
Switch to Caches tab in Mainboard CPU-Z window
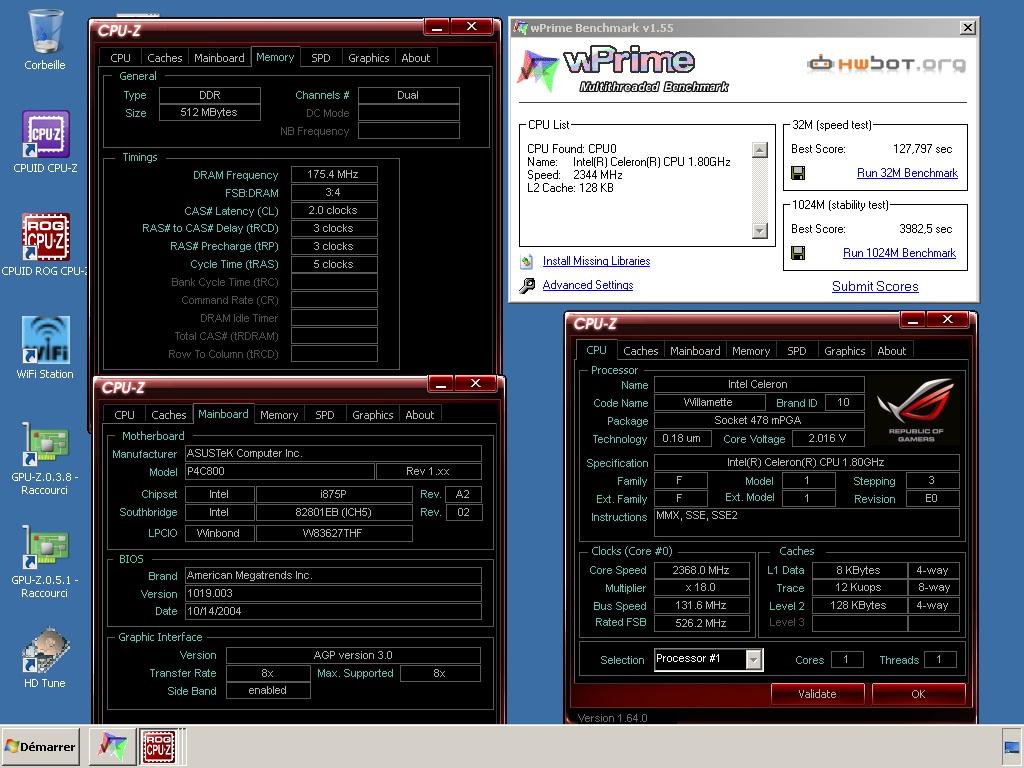point(168,415)
